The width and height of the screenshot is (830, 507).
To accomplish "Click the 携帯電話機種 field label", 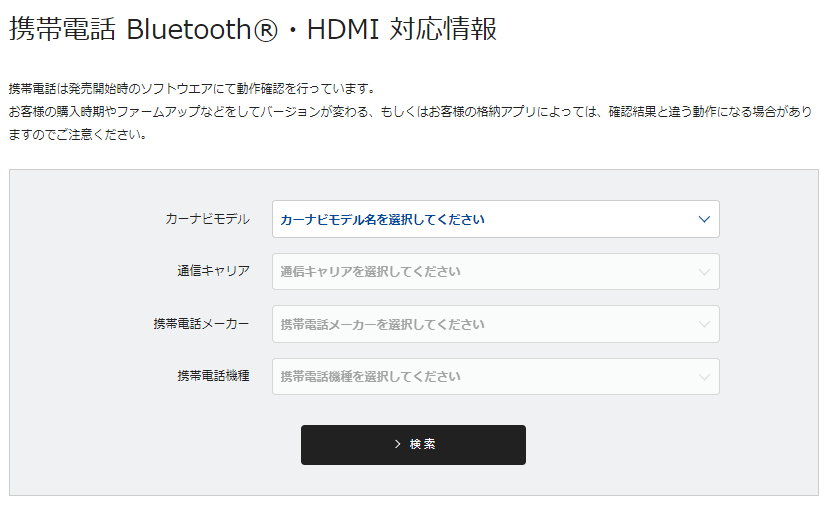I will [x=213, y=377].
